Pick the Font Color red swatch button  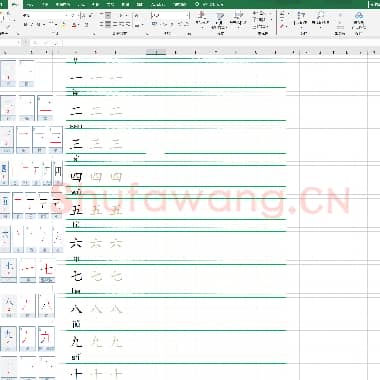75,25
